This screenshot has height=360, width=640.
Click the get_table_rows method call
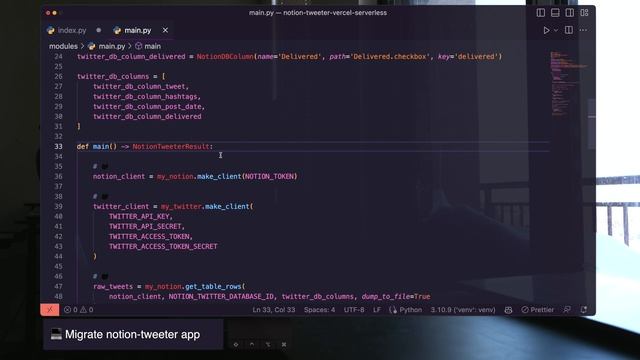[213, 287]
